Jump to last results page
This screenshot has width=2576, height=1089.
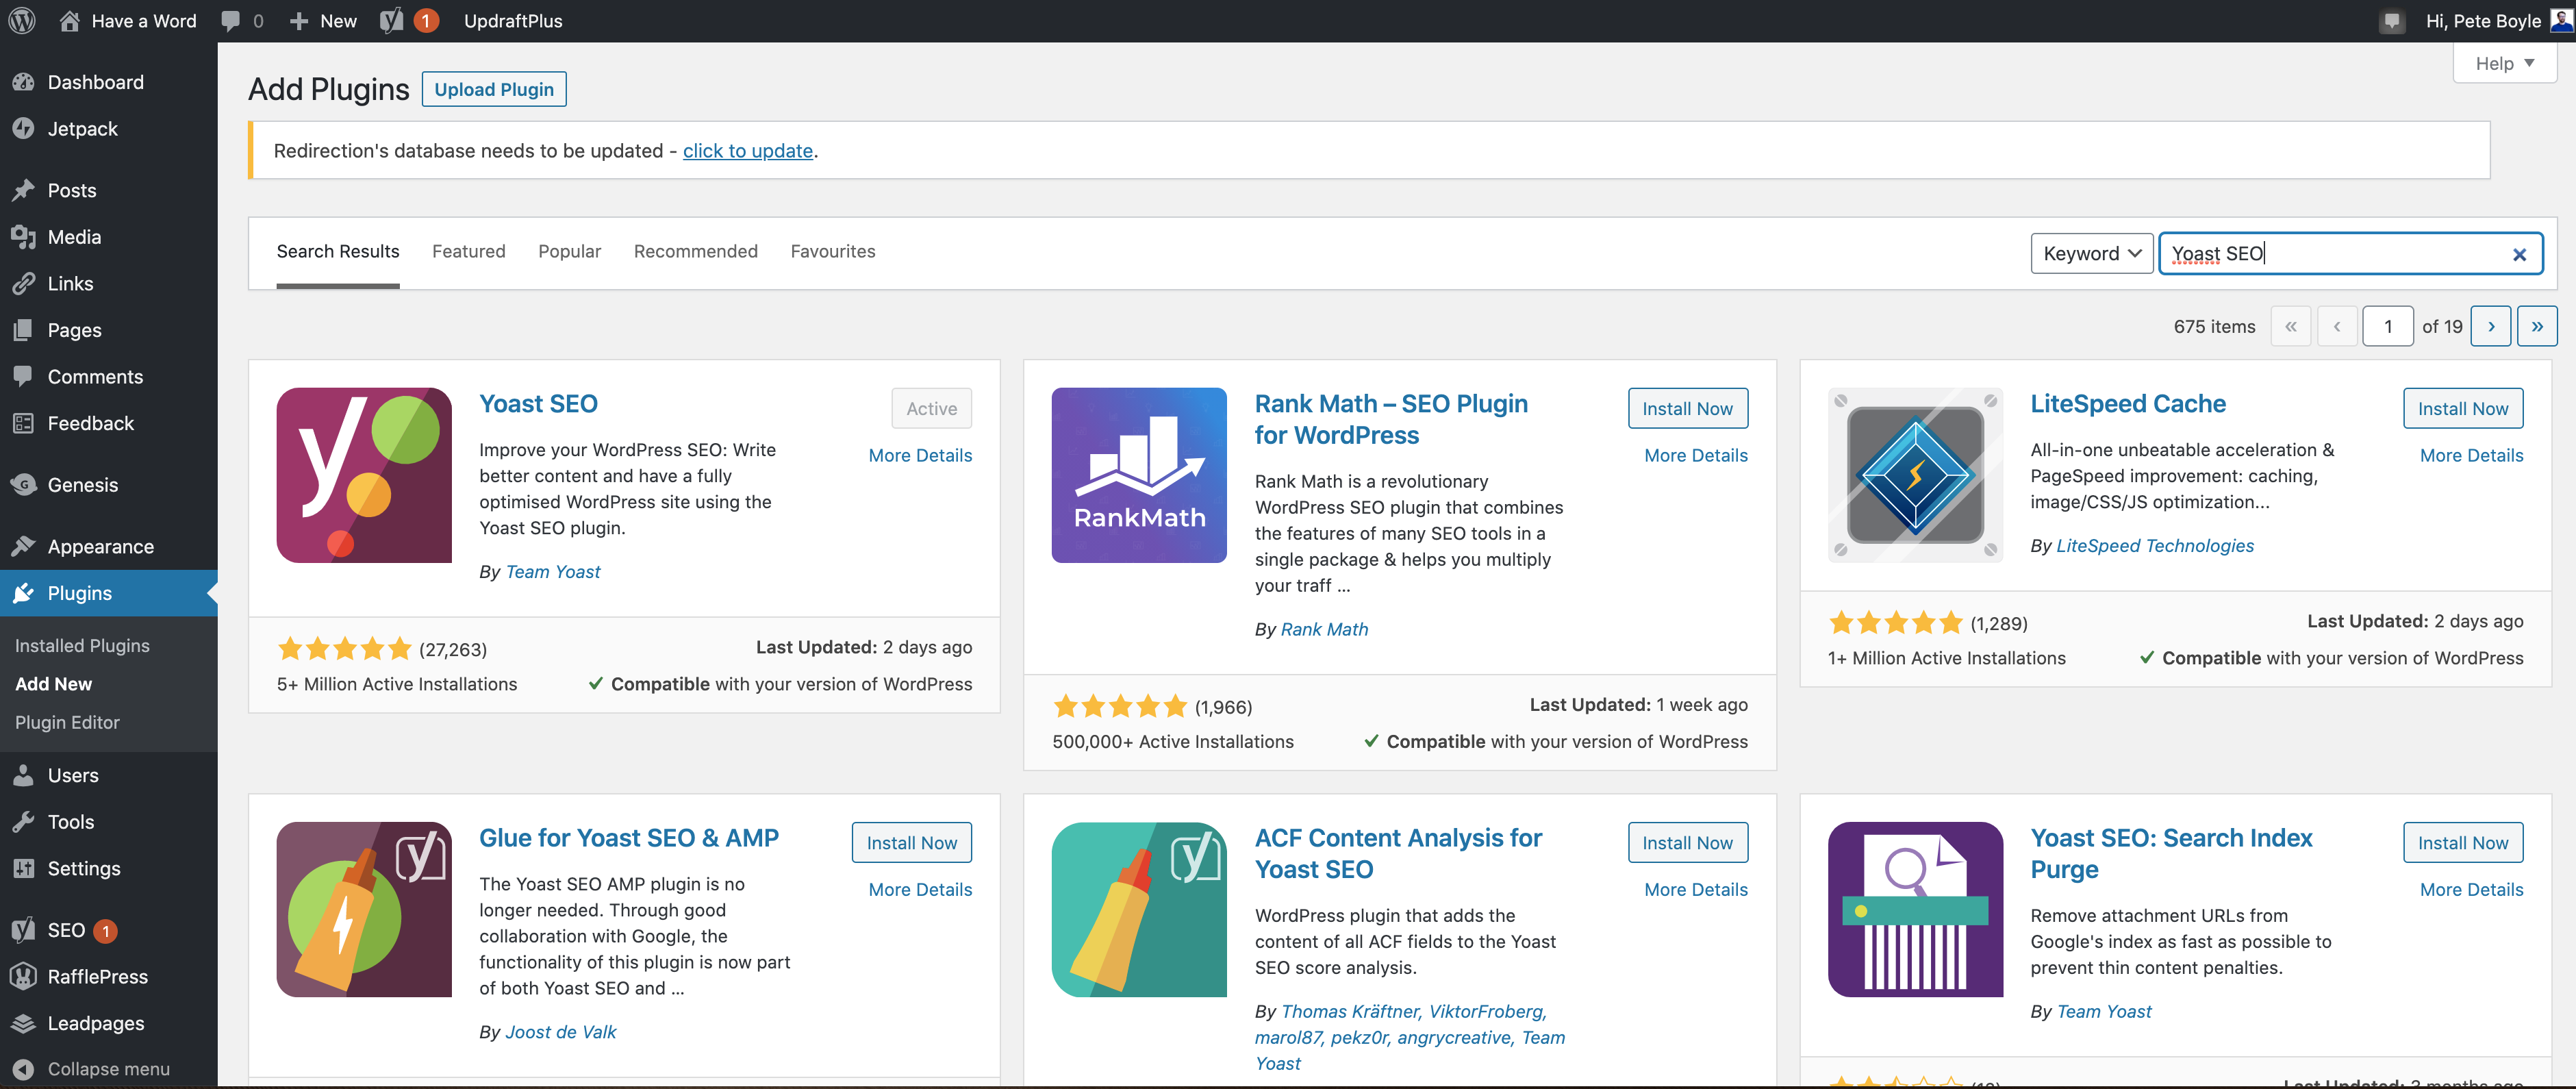point(2536,326)
